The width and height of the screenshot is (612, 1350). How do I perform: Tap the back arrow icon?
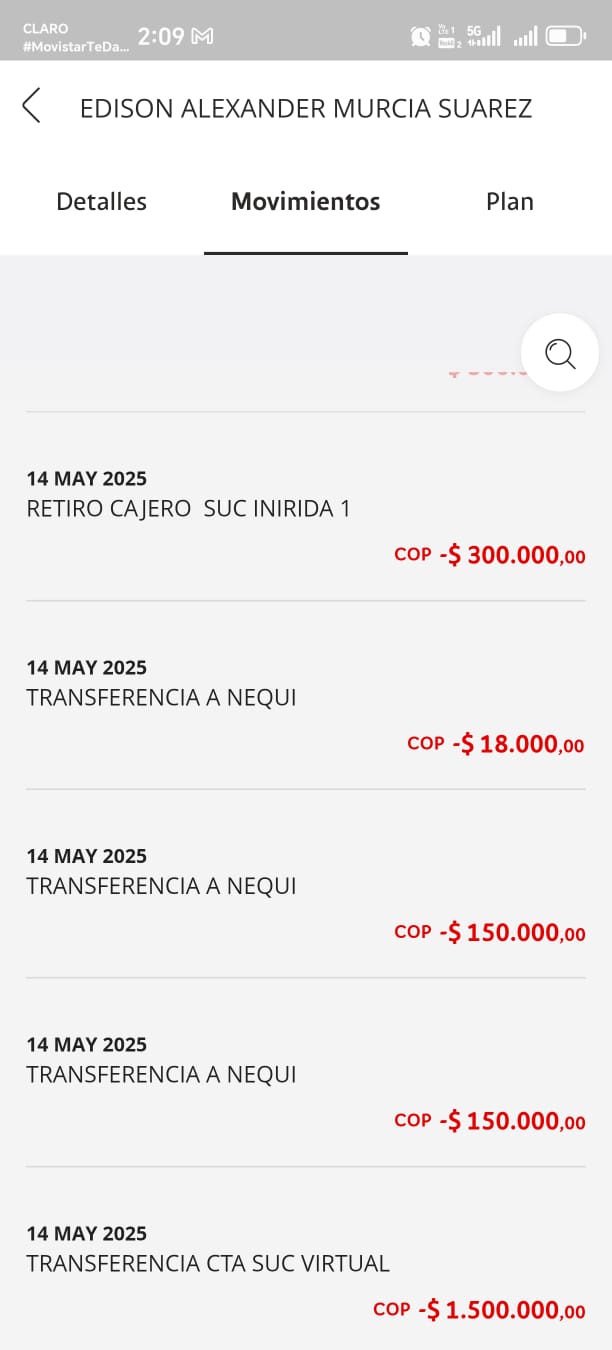point(32,106)
